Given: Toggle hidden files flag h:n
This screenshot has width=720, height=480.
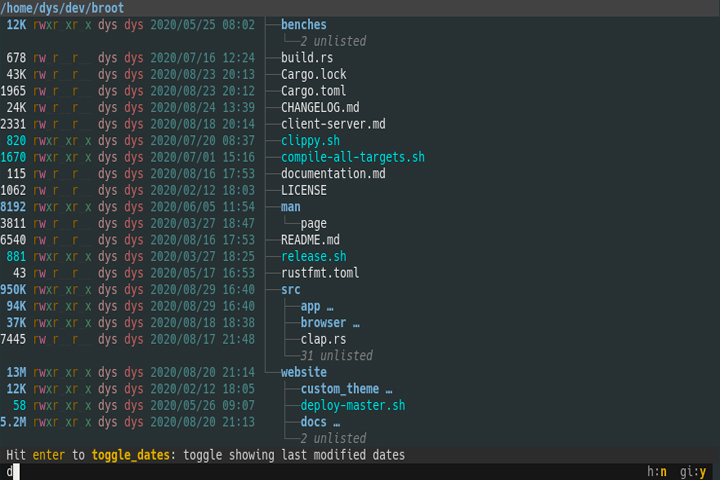Looking at the screenshot, I should click(x=657, y=472).
